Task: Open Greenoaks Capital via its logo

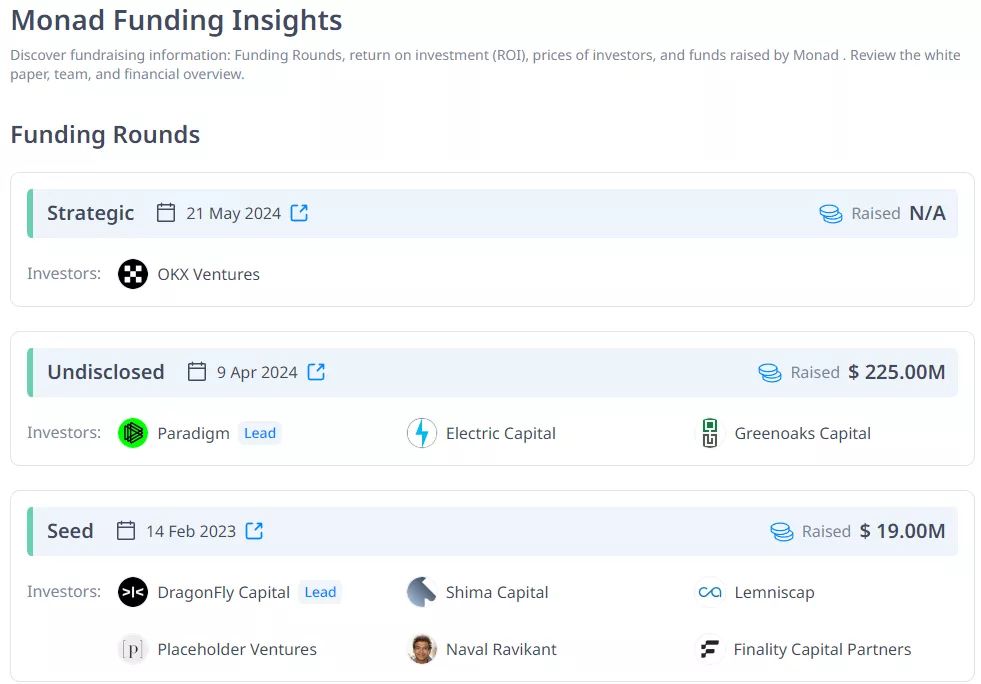Action: pos(710,433)
